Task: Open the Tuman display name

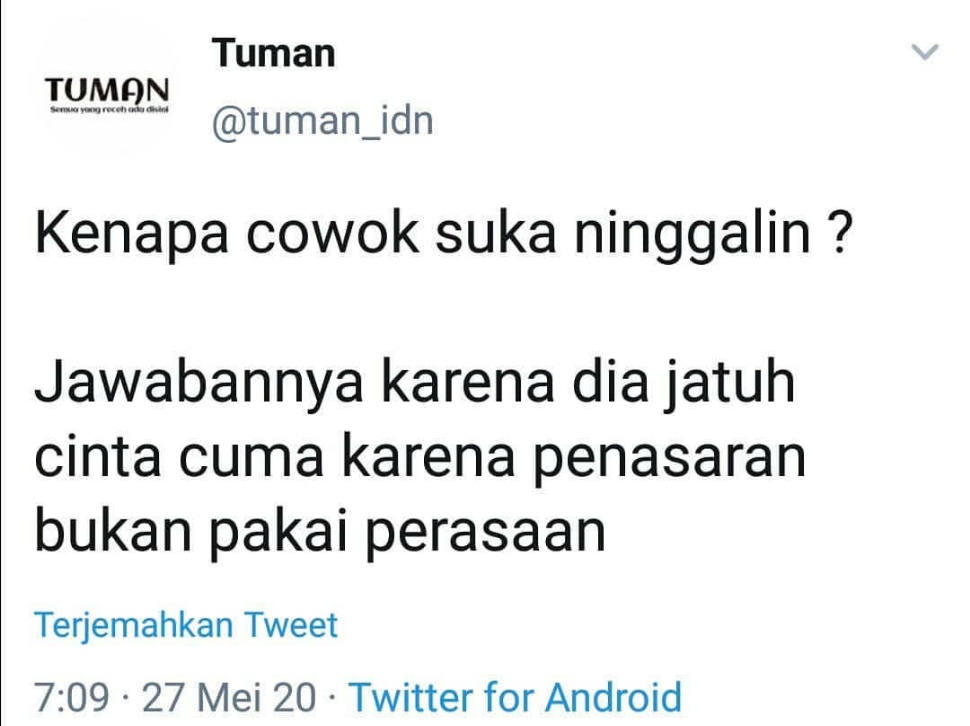Action: pyautogui.click(x=273, y=53)
